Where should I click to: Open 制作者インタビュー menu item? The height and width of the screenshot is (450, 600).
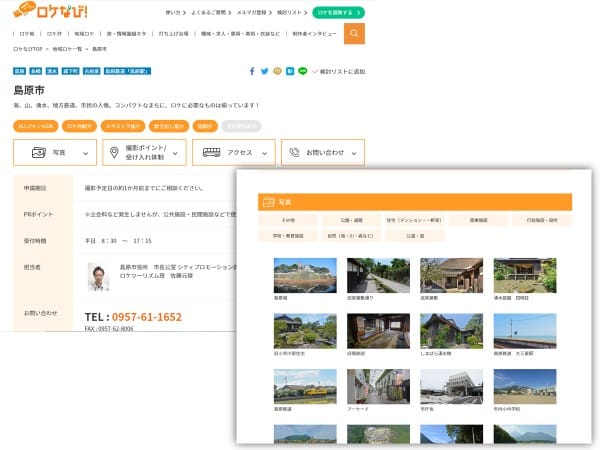coord(315,34)
